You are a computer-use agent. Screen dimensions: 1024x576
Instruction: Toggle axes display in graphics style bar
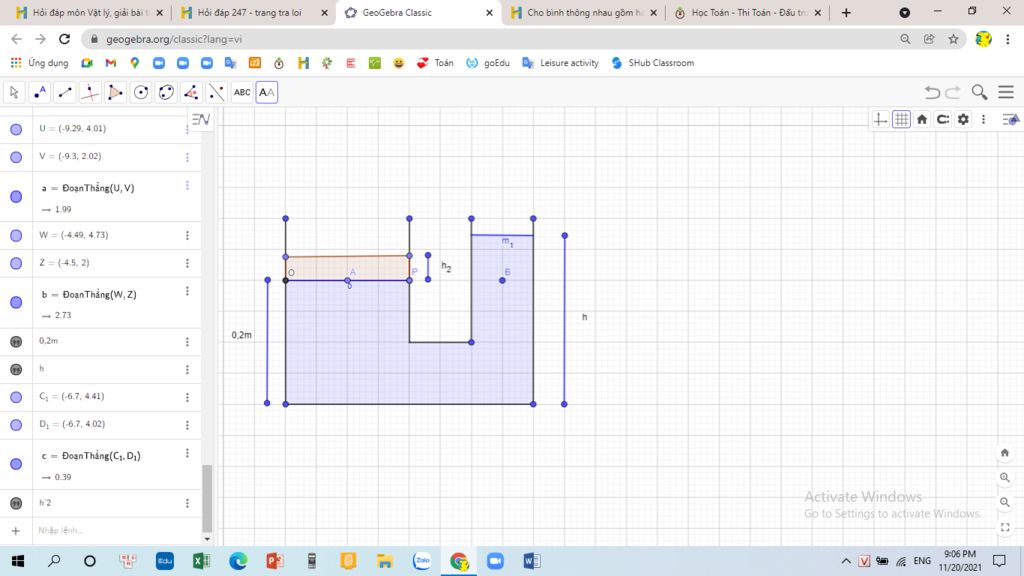(x=880, y=120)
